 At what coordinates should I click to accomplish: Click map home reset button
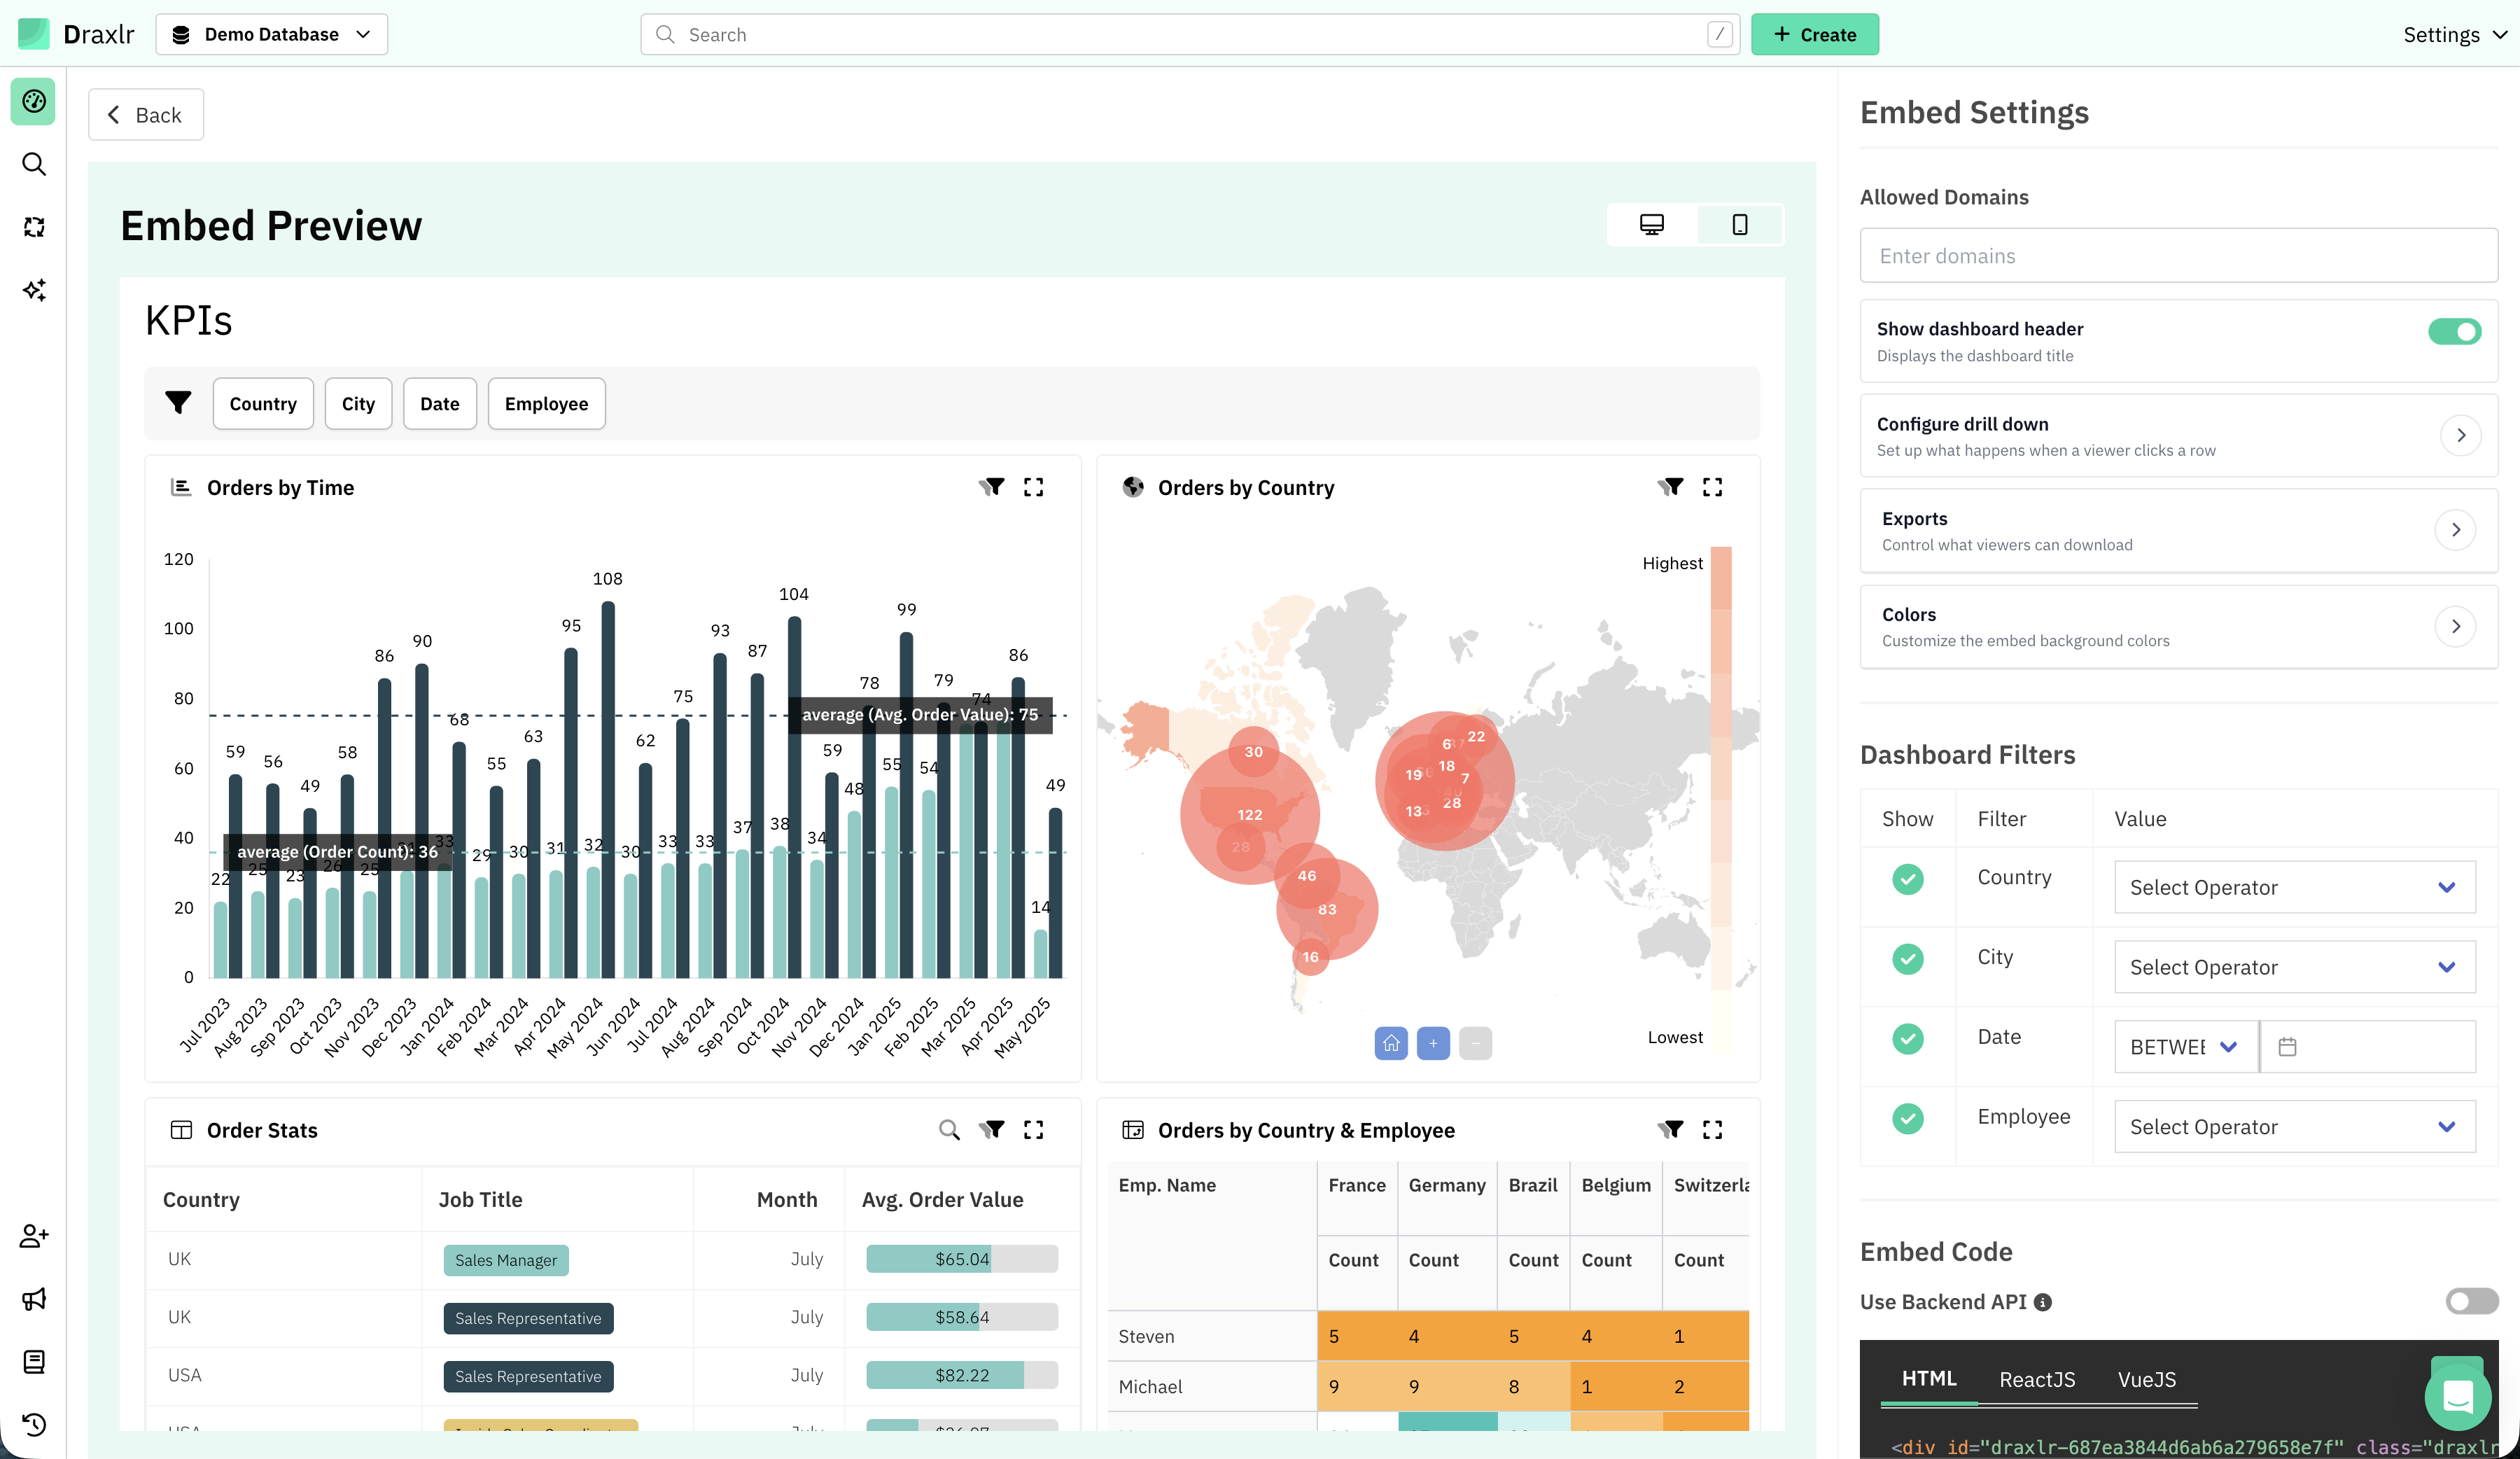coord(1390,1043)
